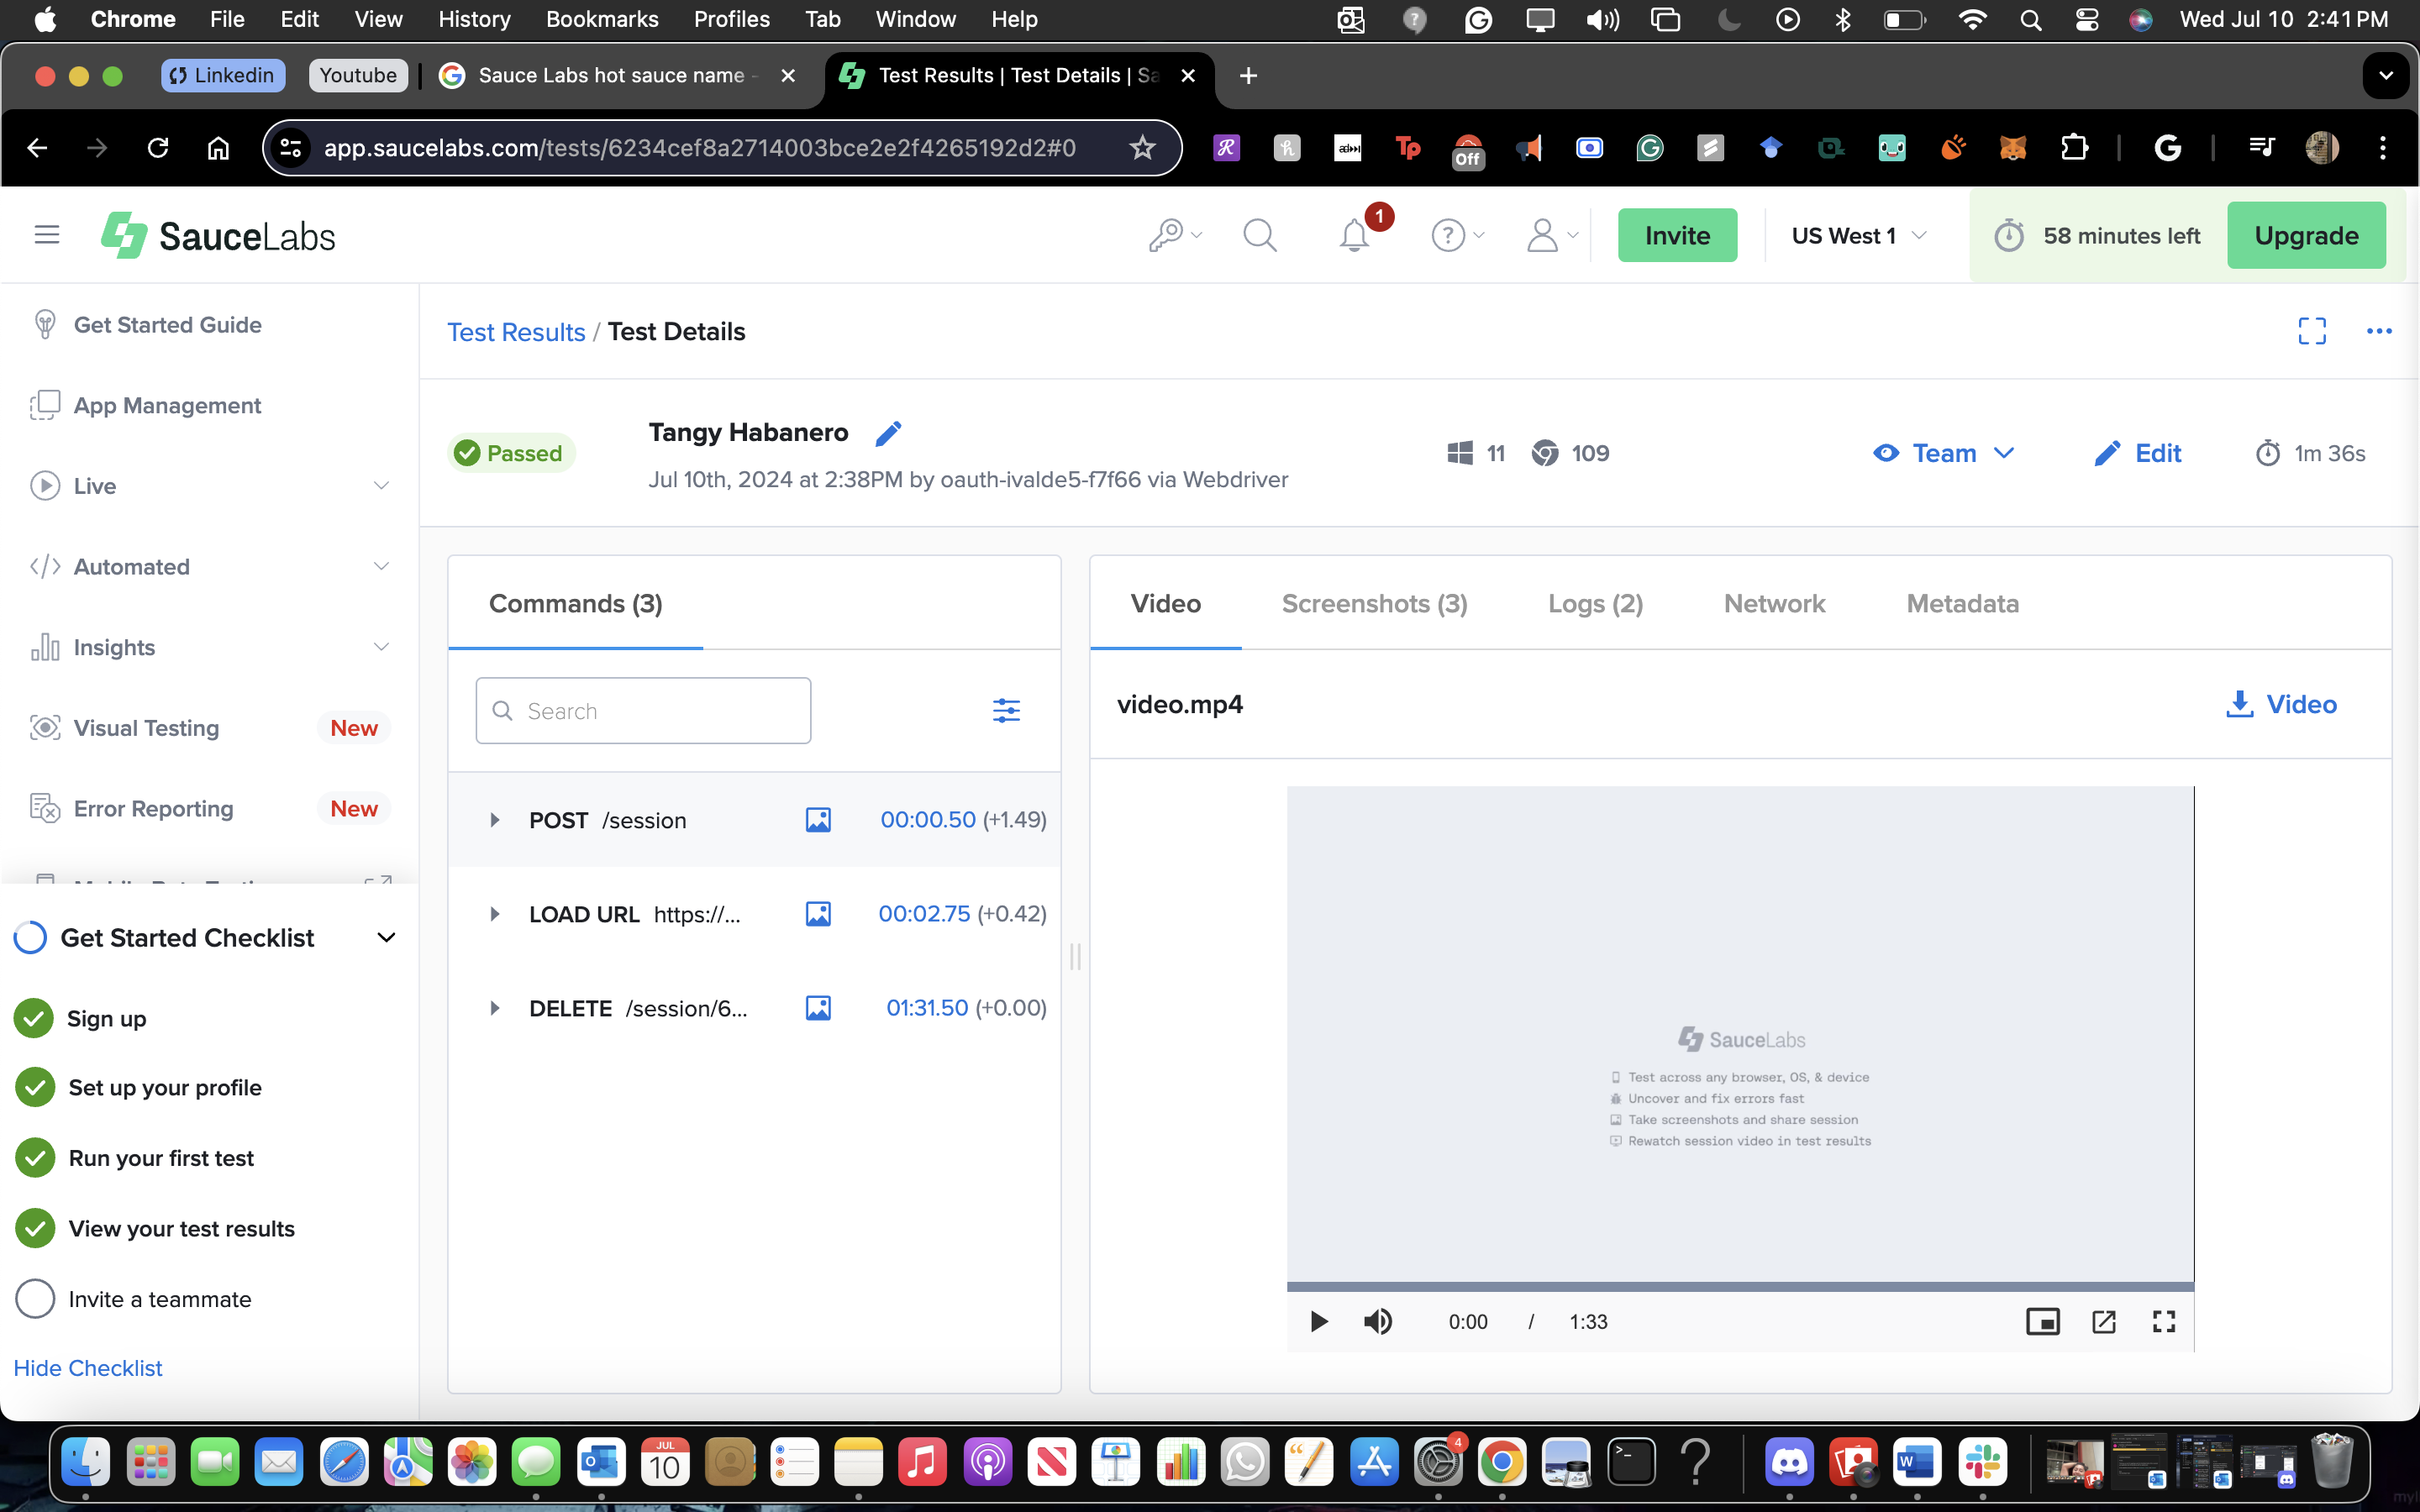
Task: Toggle the hamburger sidebar menu
Action: pyautogui.click(x=47, y=235)
